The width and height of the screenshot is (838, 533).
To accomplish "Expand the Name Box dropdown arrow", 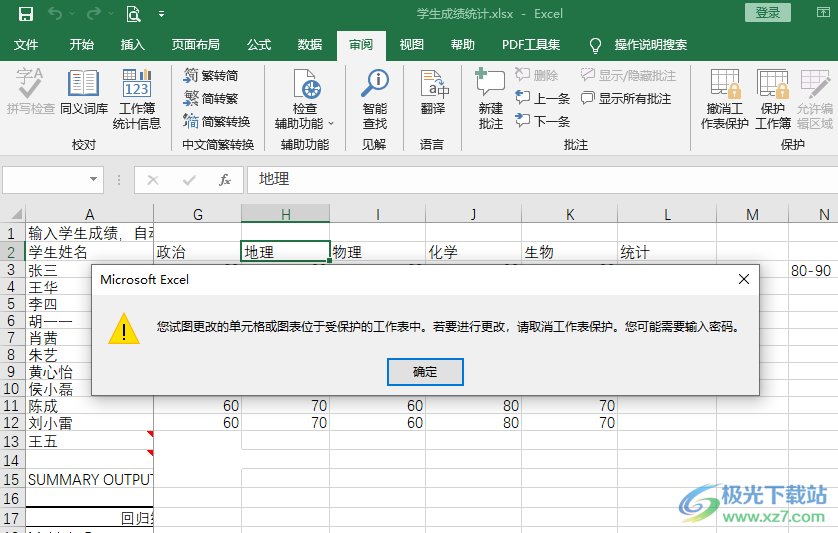I will 94,180.
